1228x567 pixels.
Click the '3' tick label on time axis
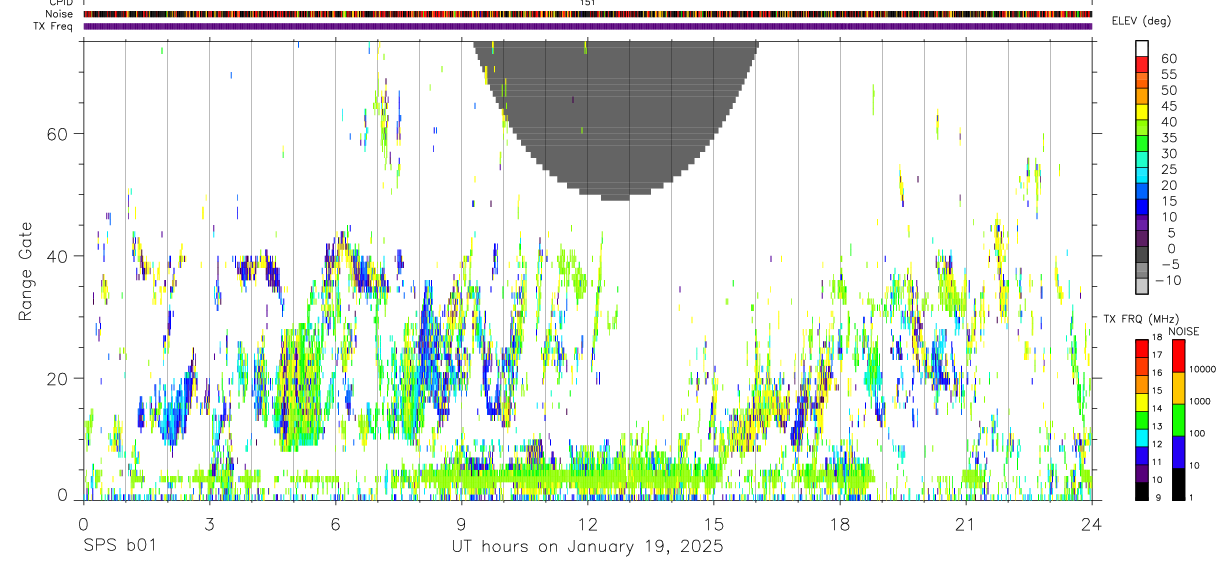[209, 524]
